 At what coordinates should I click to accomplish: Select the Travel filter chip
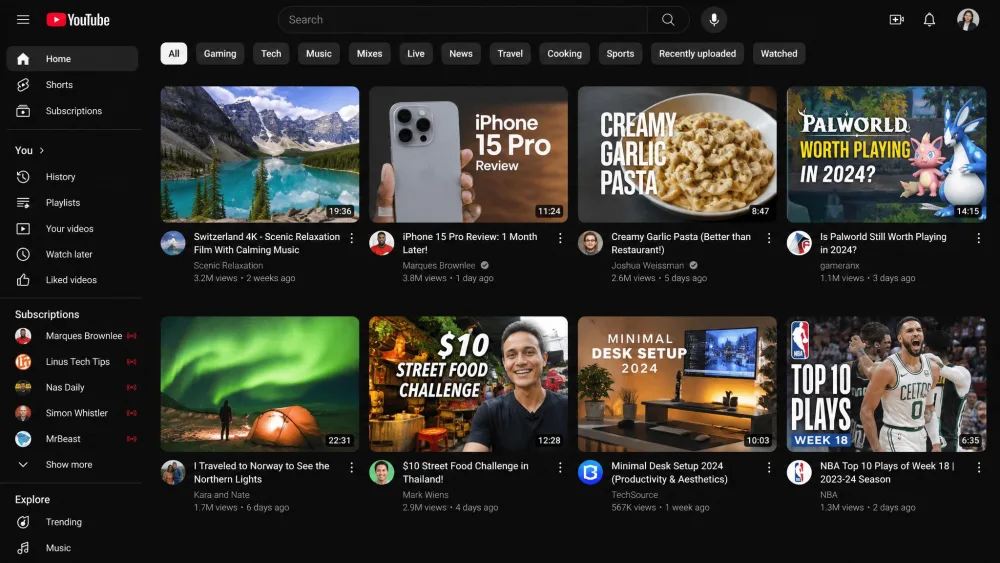coord(510,54)
